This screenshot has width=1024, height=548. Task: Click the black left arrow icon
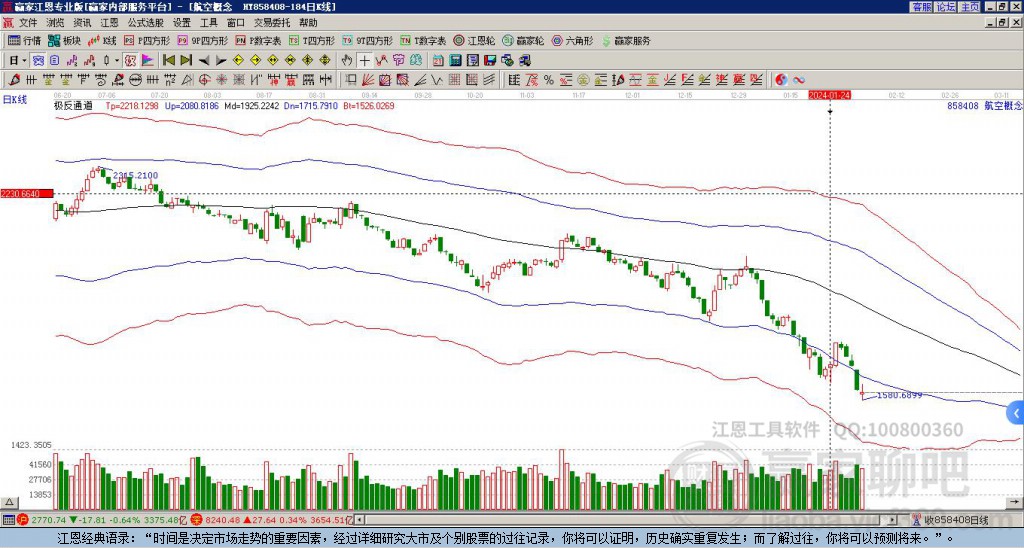(204, 60)
